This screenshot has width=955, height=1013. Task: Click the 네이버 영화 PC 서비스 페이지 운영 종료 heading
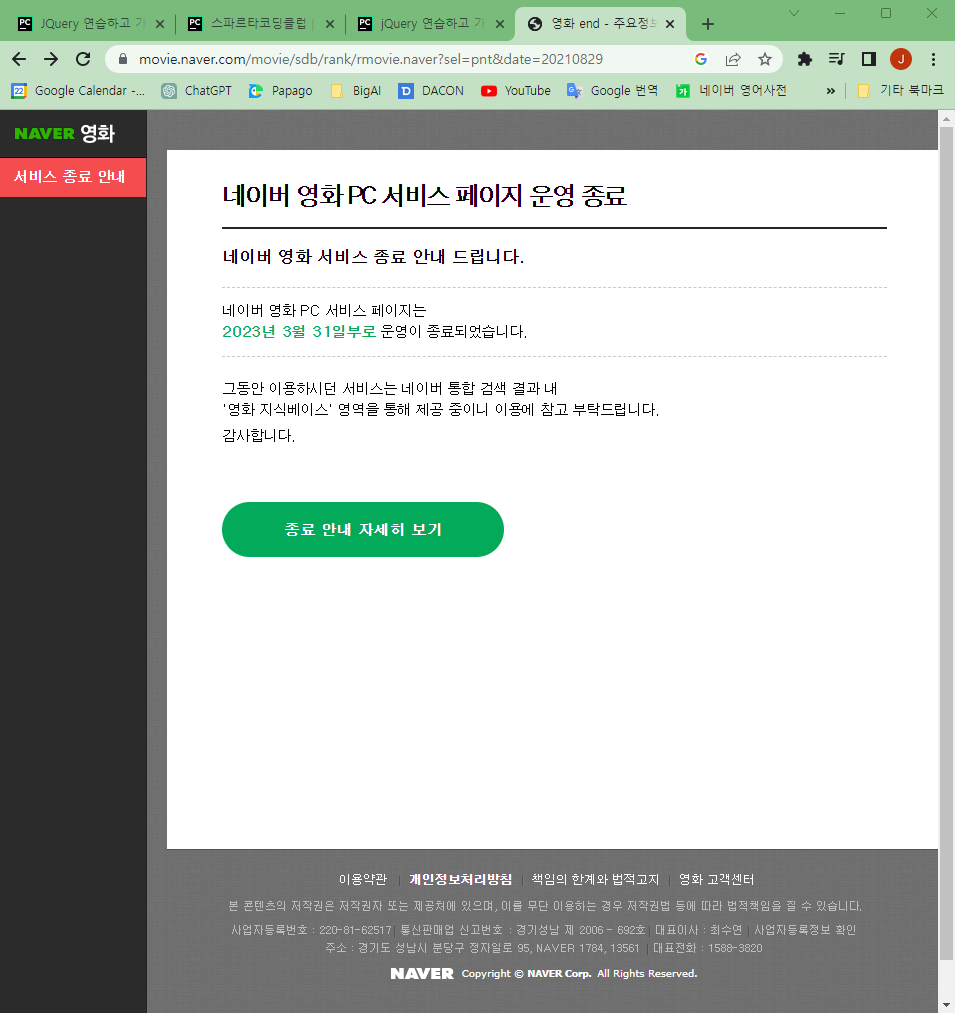(425, 196)
